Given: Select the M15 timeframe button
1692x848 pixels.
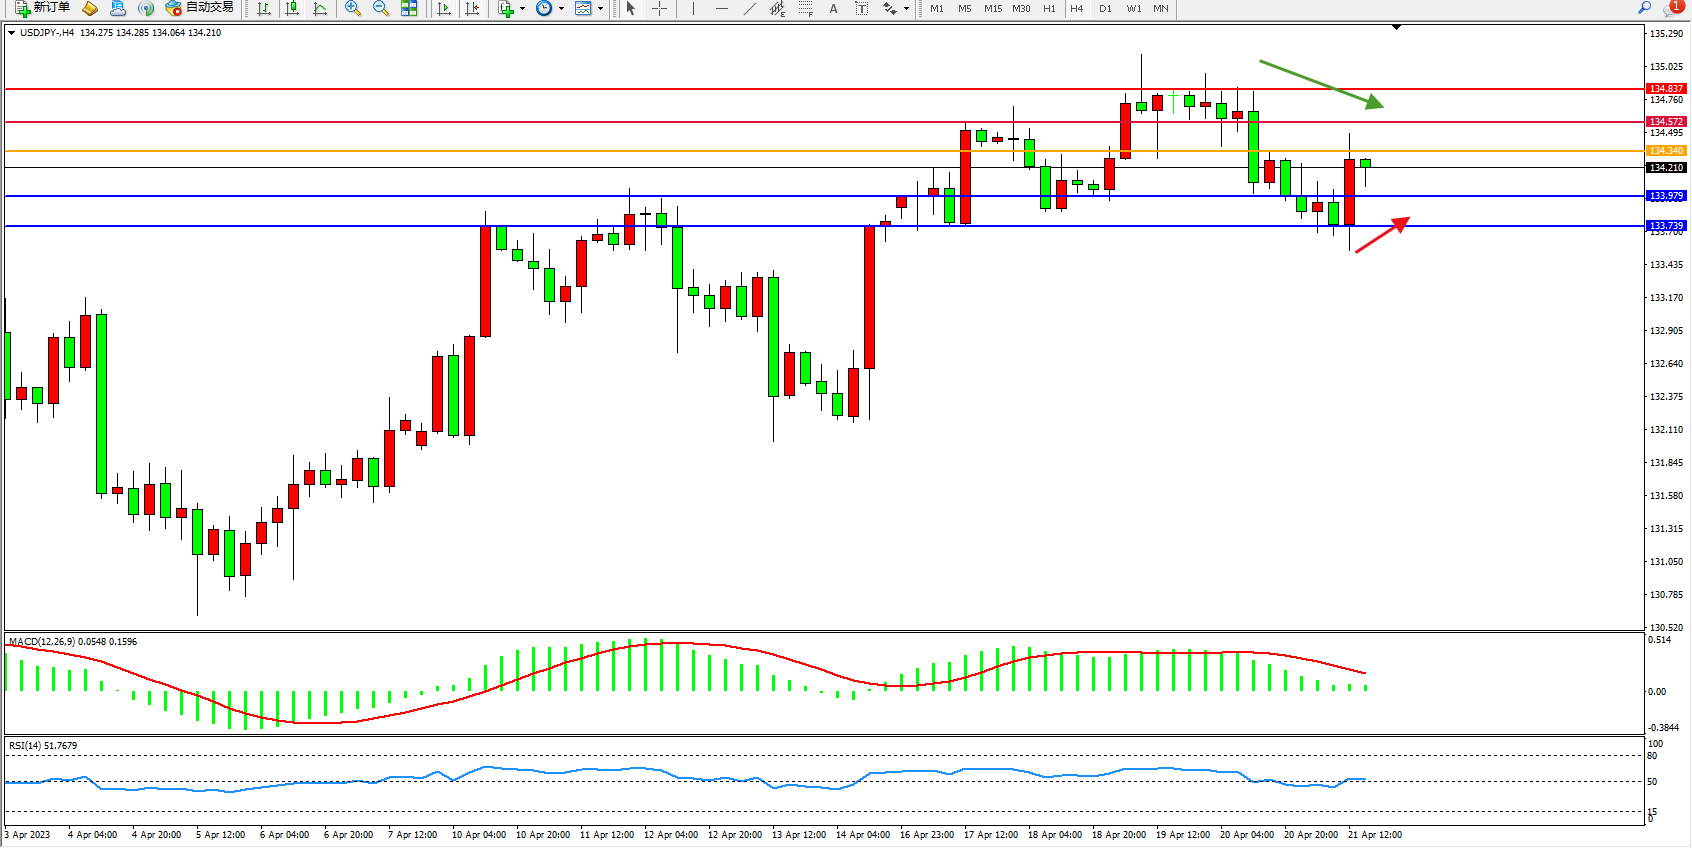Looking at the screenshot, I should (x=992, y=8).
